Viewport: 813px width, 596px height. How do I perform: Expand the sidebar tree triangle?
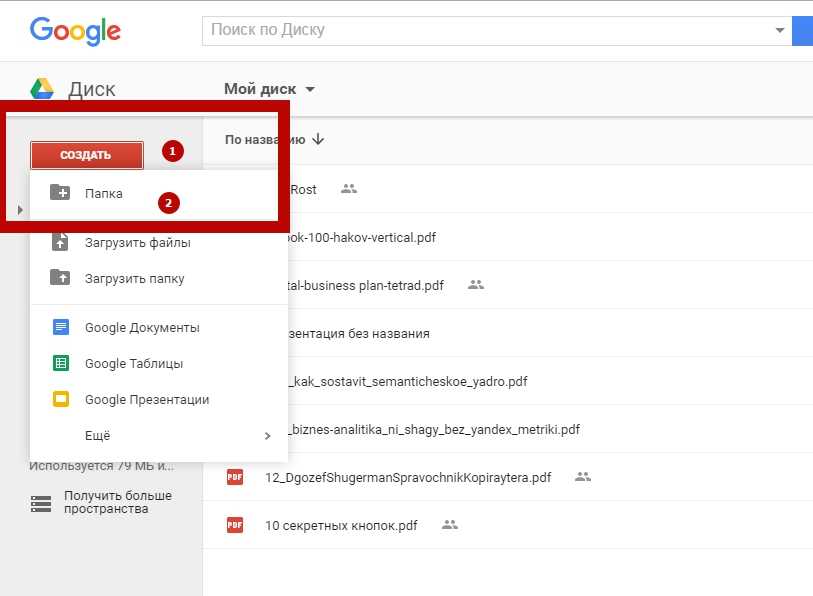click(x=20, y=210)
